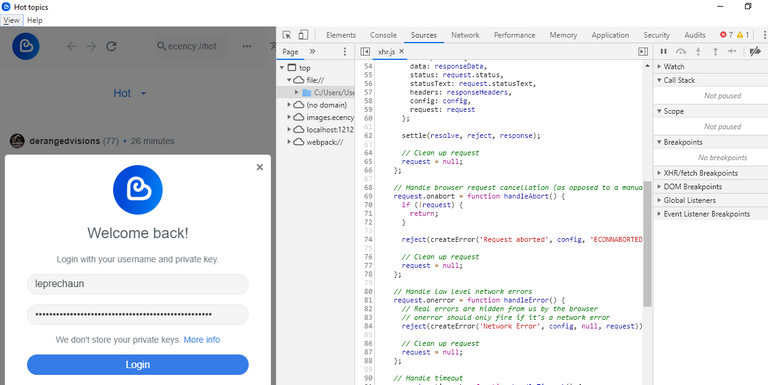Screen dimensions: 768x385
Task: Switch to the Elements tab
Action: (341, 35)
